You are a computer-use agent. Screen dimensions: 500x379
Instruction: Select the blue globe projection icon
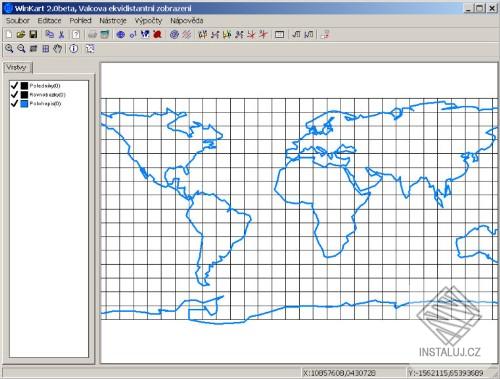(x=121, y=34)
